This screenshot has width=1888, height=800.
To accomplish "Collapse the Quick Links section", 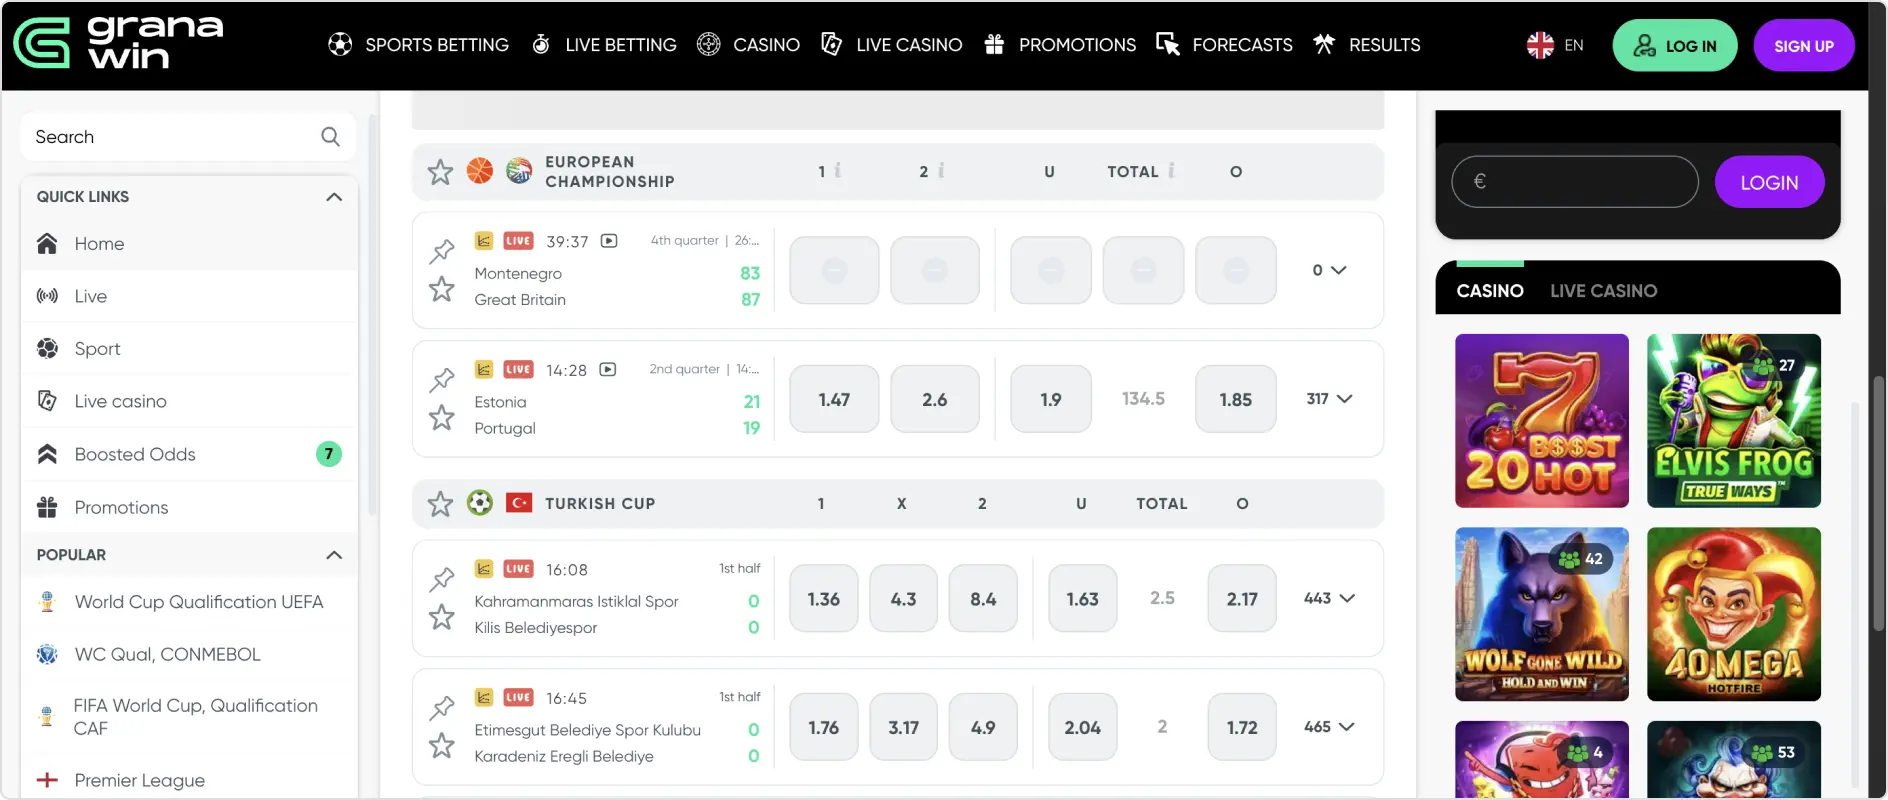I will pos(334,197).
